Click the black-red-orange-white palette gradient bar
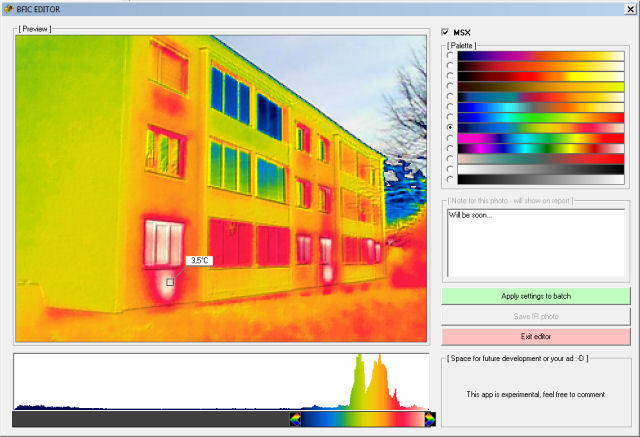This screenshot has height=437, width=640. [x=541, y=66]
